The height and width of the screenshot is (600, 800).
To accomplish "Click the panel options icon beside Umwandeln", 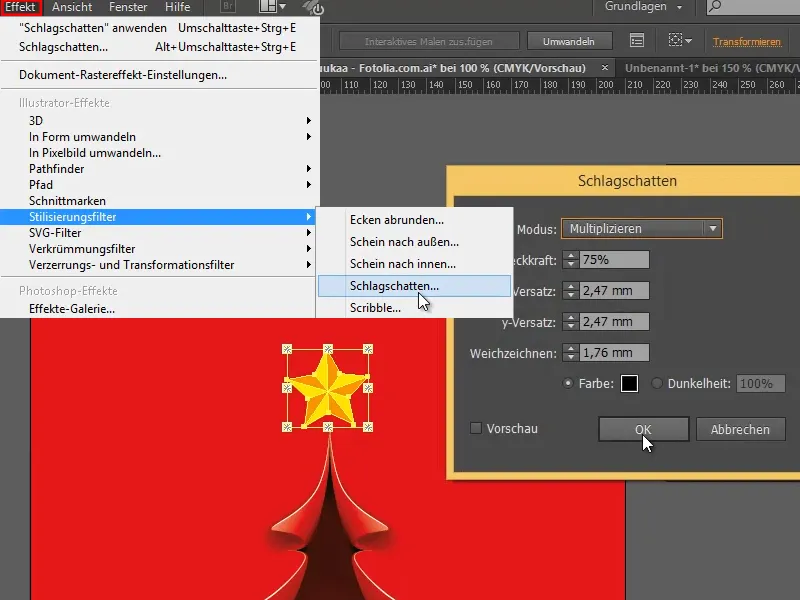I will click(x=637, y=41).
